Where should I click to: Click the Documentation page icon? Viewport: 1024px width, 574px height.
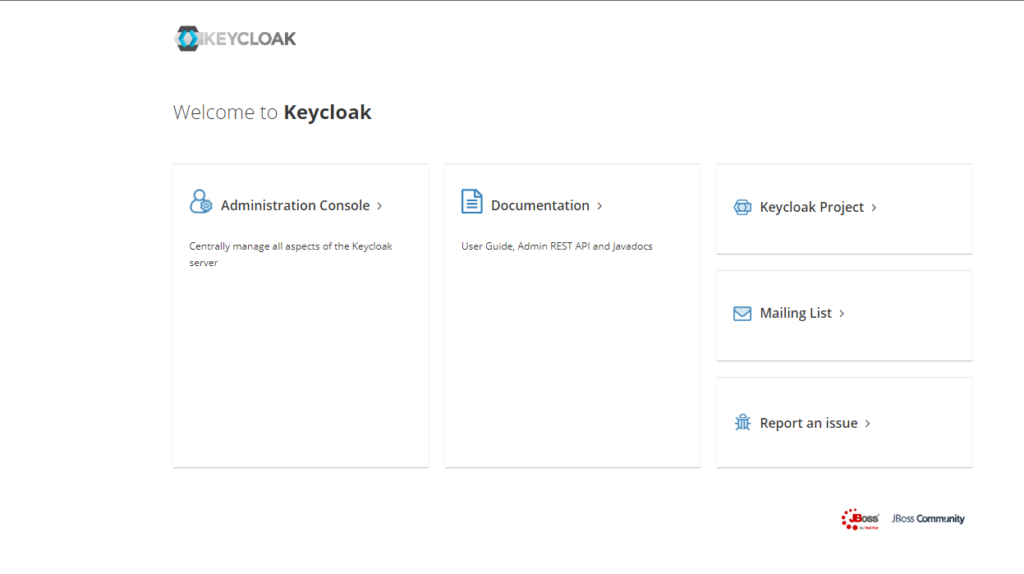click(472, 201)
